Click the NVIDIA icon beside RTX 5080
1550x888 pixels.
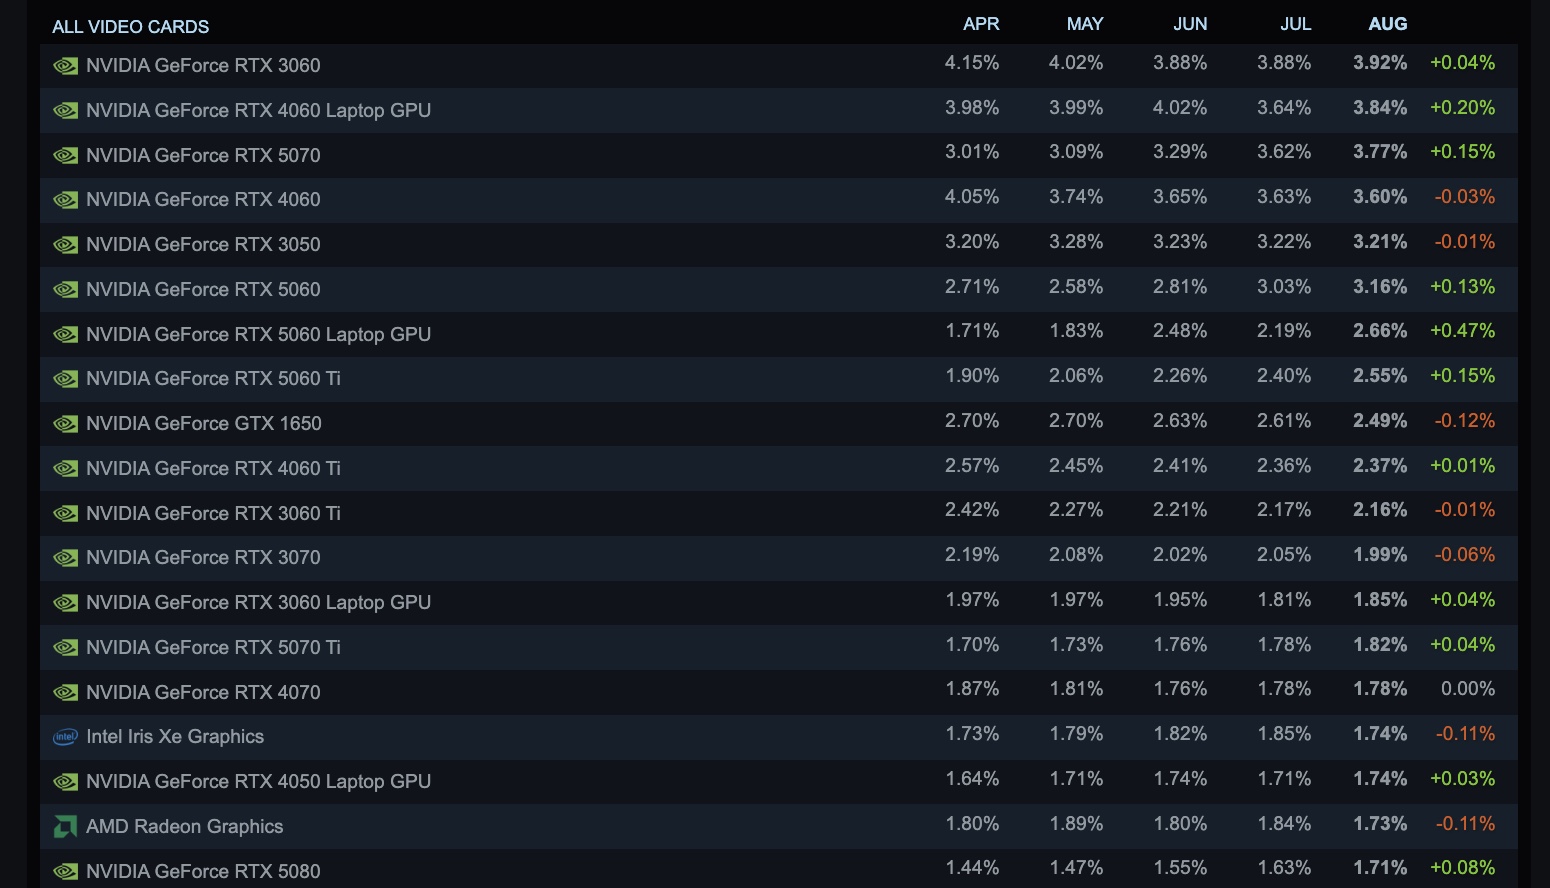[65, 872]
